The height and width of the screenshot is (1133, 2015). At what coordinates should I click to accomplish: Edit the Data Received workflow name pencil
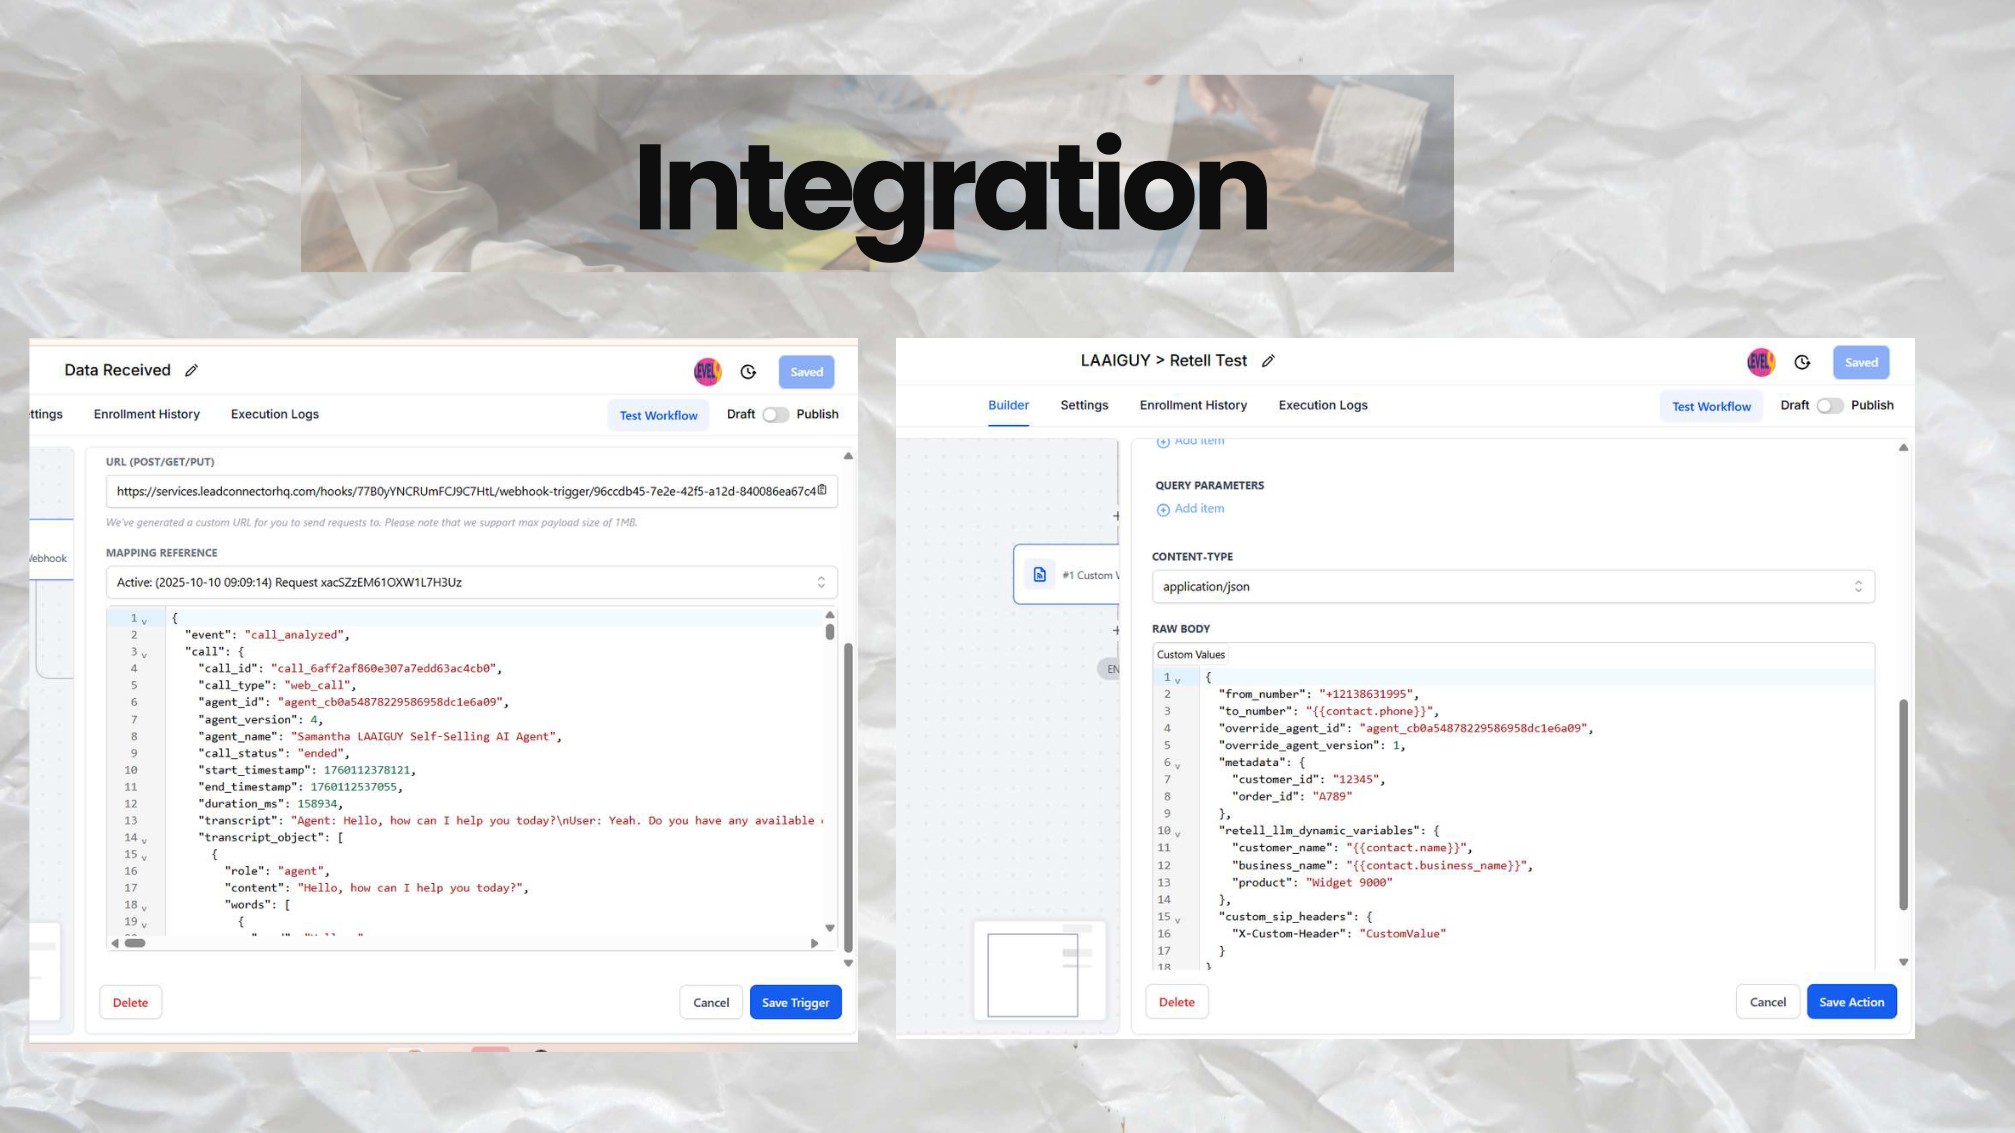191,370
